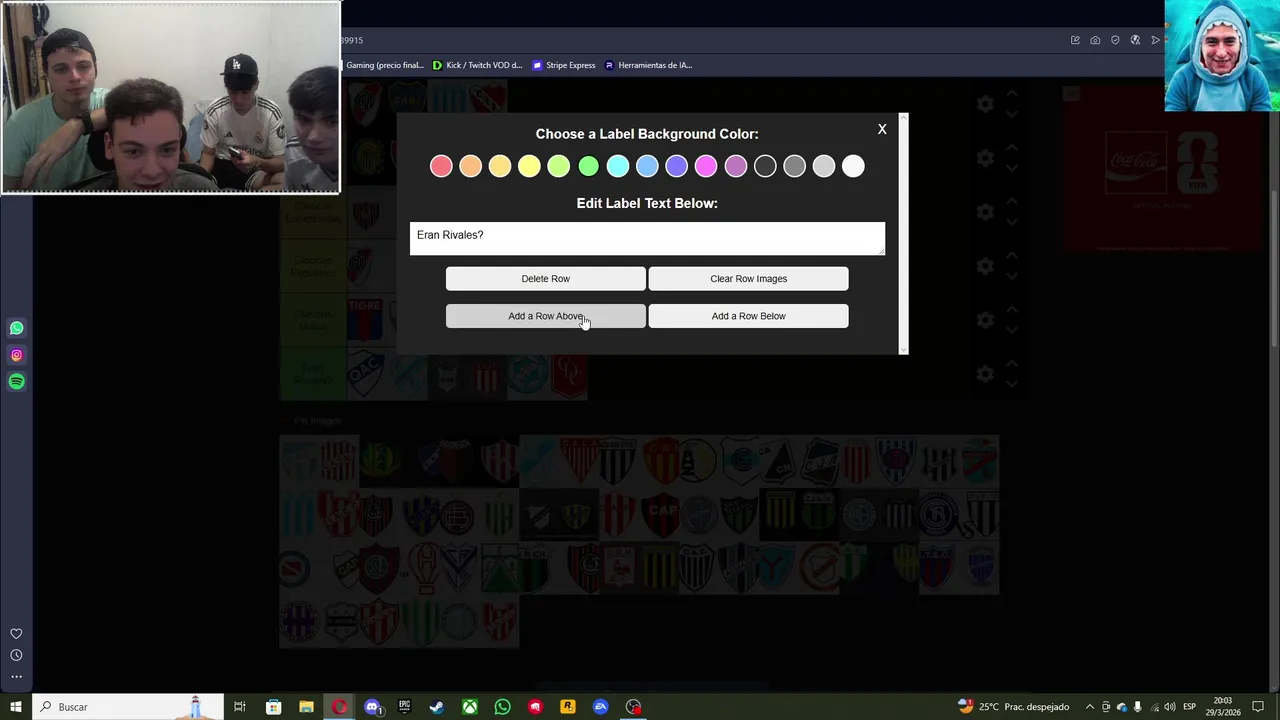The height and width of the screenshot is (720, 1280).
Task: Open Instagram in the browser sidebar
Action: coord(16,355)
